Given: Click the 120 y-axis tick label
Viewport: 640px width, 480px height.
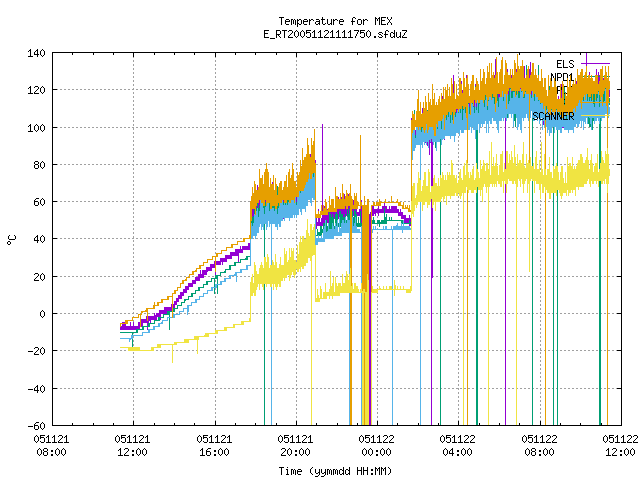Looking at the screenshot, I should (x=36, y=90).
